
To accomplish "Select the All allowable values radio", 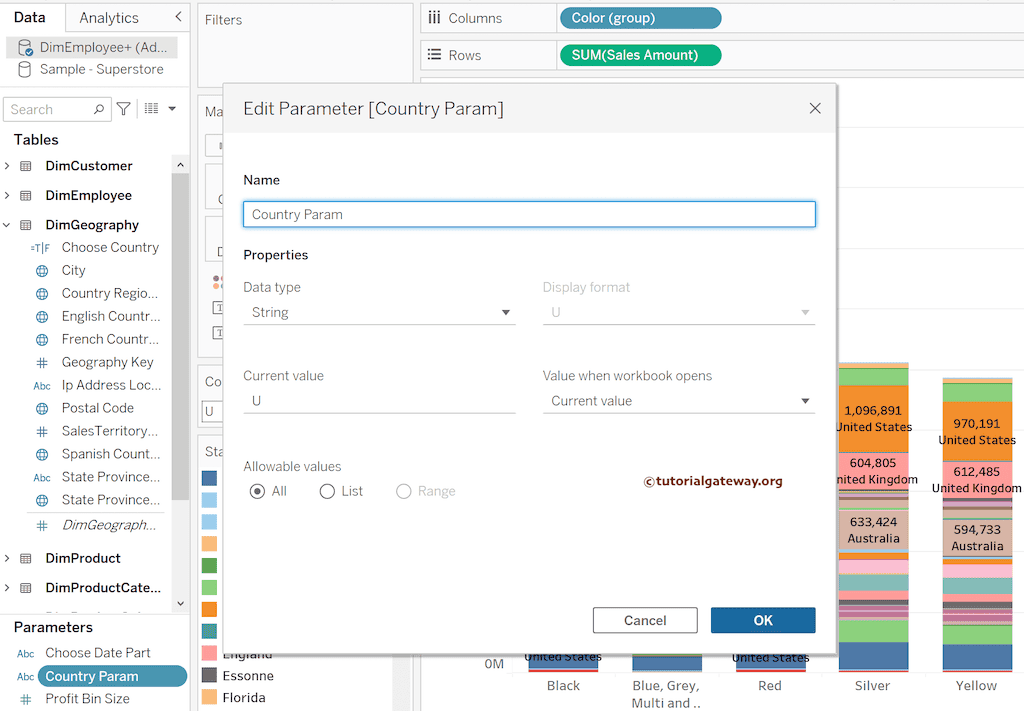I will pyautogui.click(x=257, y=491).
